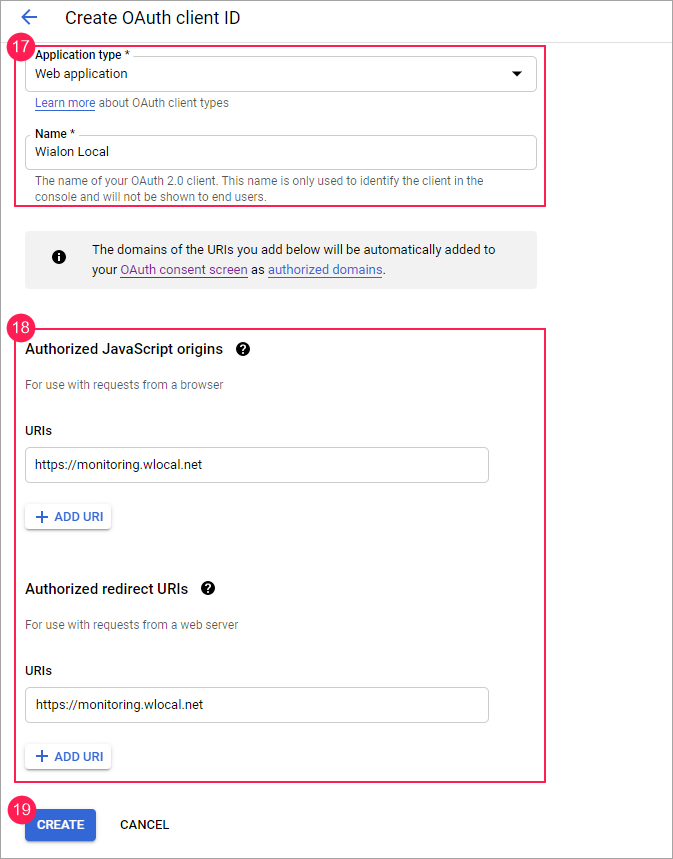Click the red step 17 badge
673x859 pixels.
coord(21,46)
